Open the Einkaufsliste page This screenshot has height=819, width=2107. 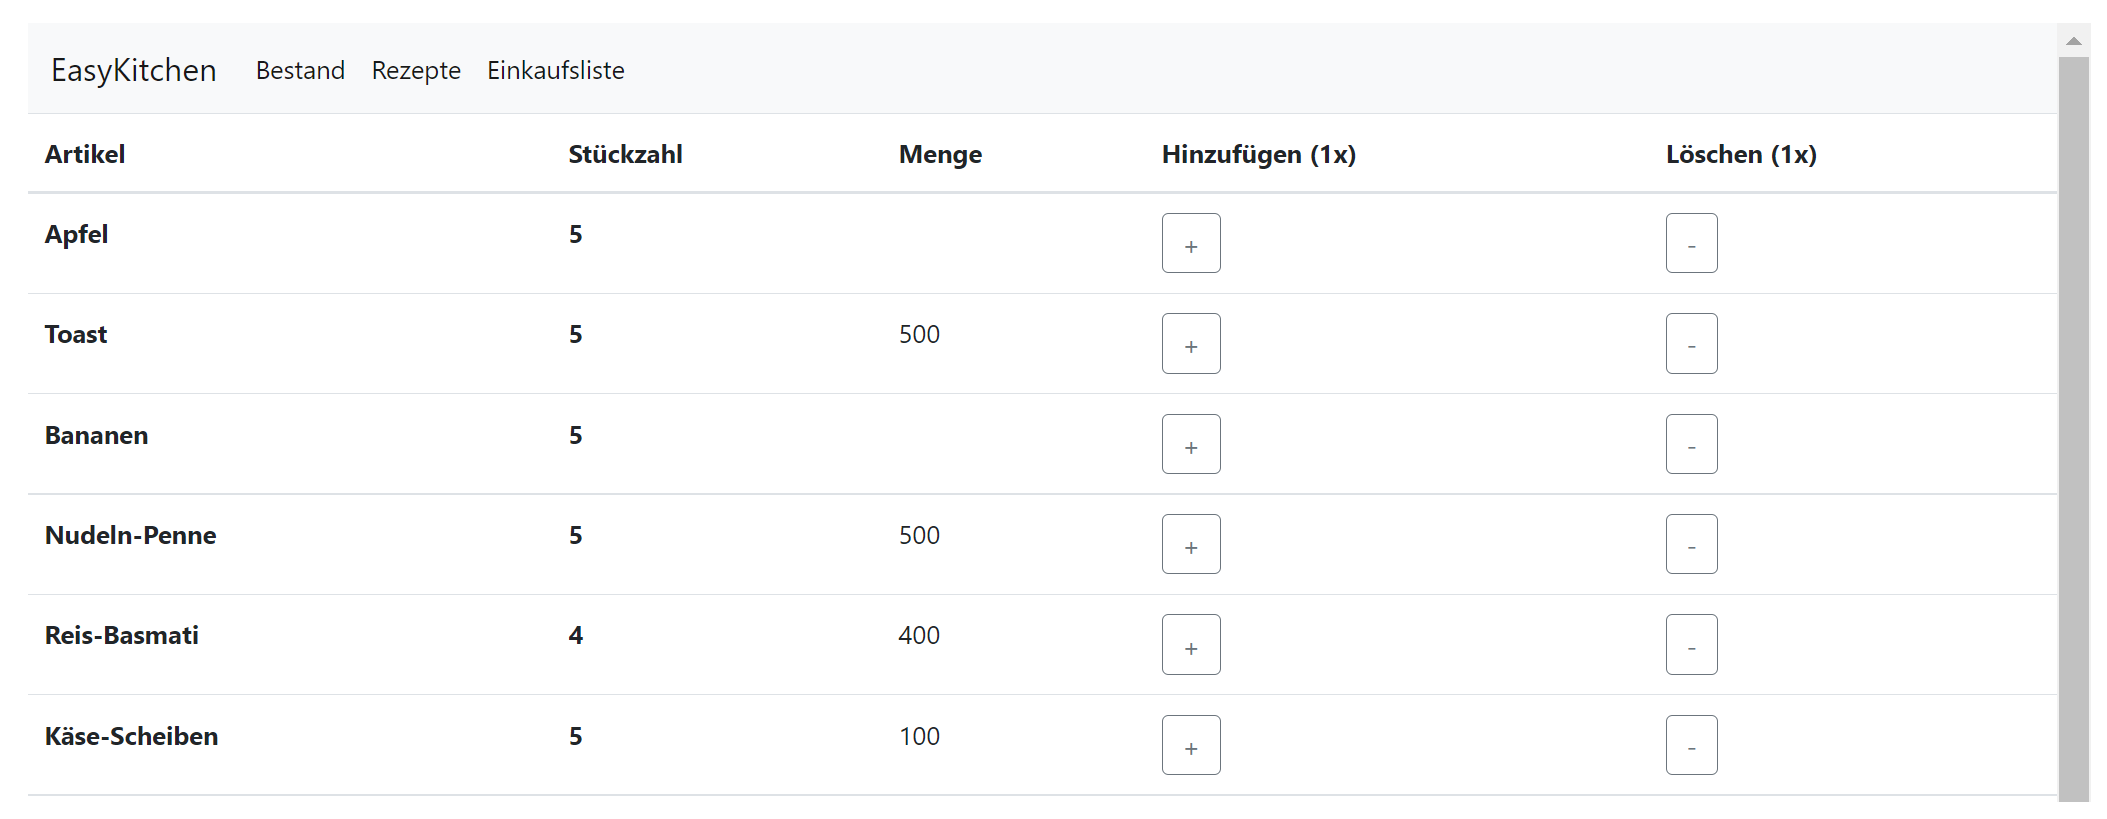click(556, 70)
